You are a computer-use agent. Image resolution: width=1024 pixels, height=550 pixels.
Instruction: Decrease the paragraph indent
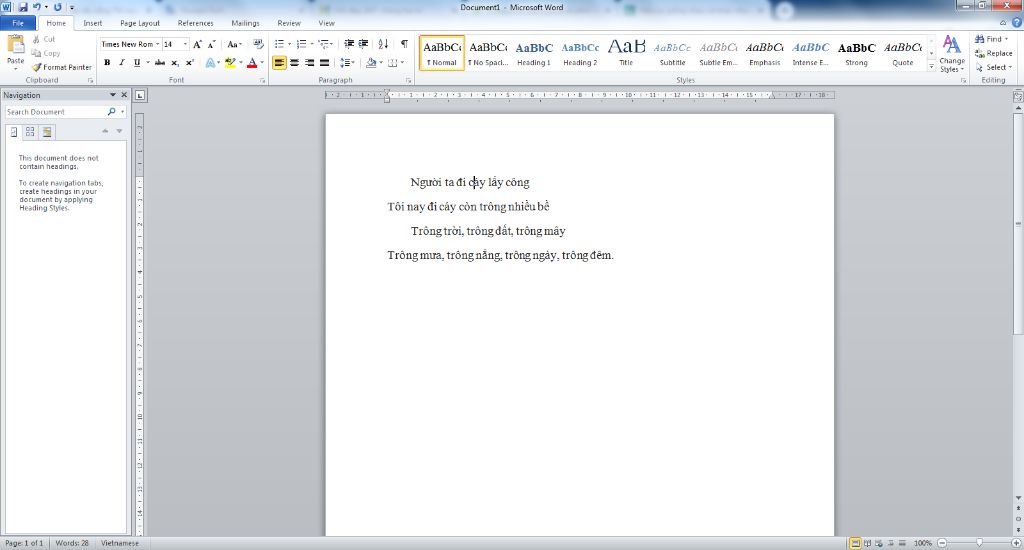pos(349,44)
